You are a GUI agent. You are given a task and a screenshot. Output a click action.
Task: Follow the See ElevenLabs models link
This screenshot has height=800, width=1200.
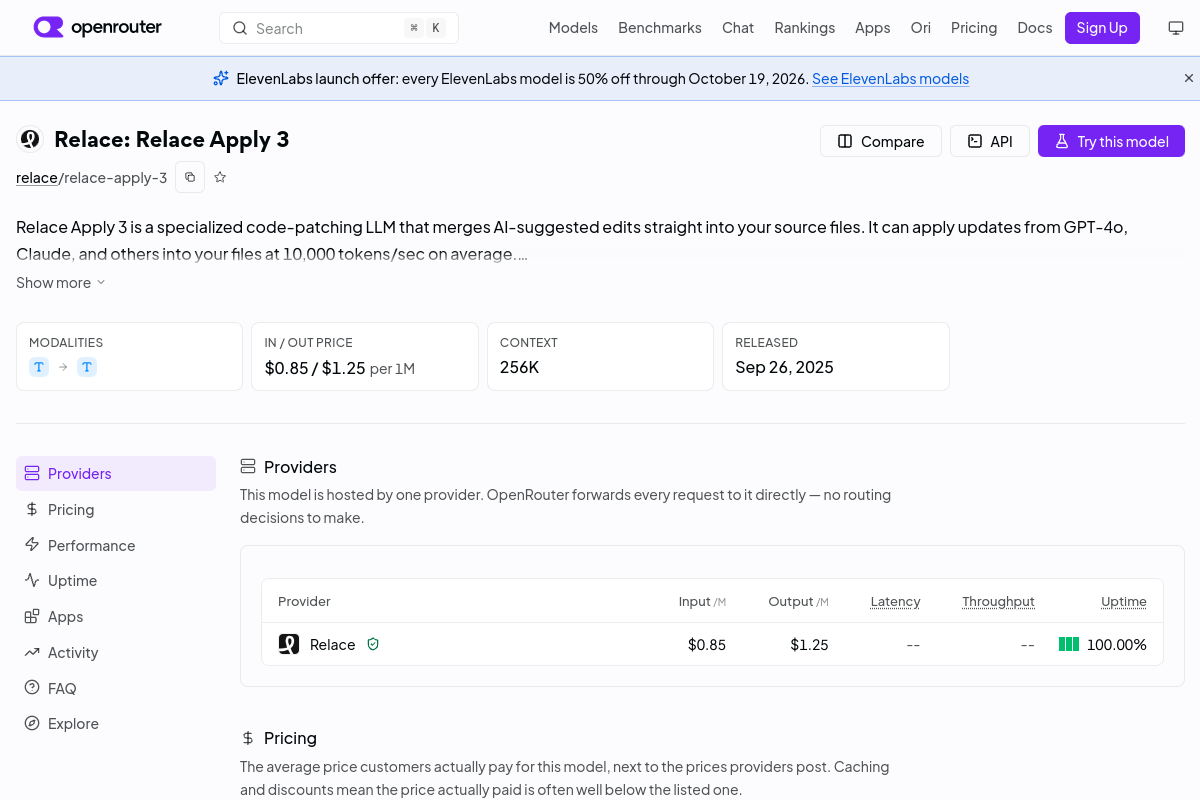pos(890,78)
